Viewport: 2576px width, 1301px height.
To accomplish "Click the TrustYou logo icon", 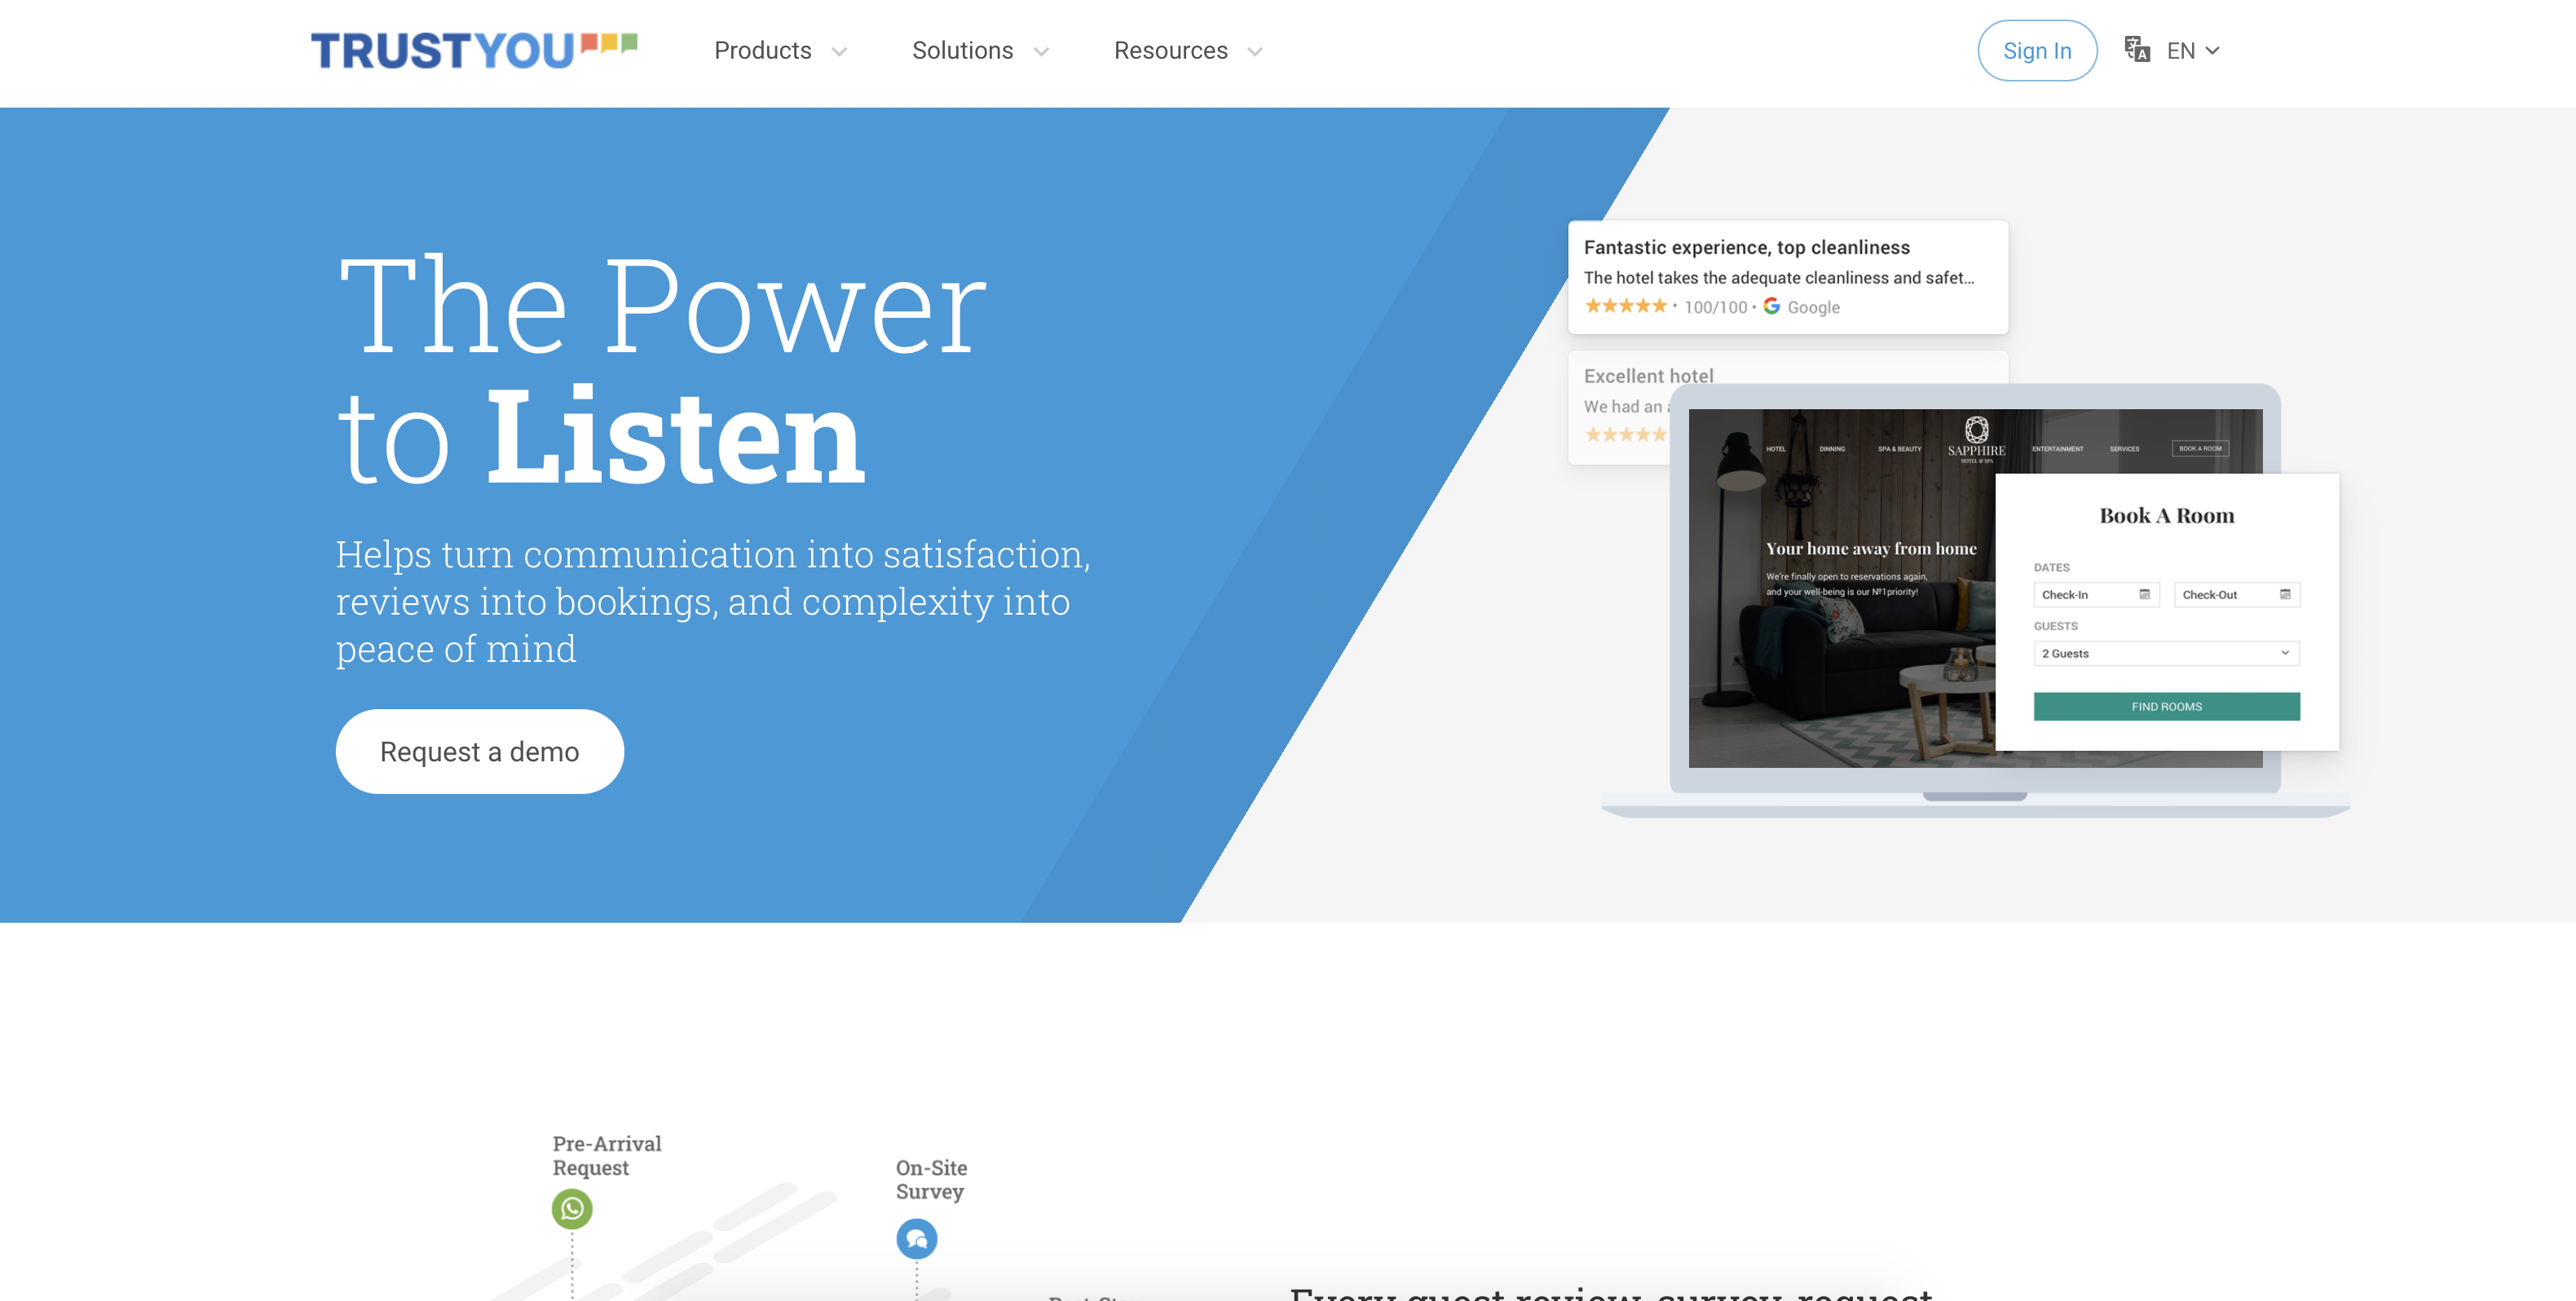I will point(473,50).
